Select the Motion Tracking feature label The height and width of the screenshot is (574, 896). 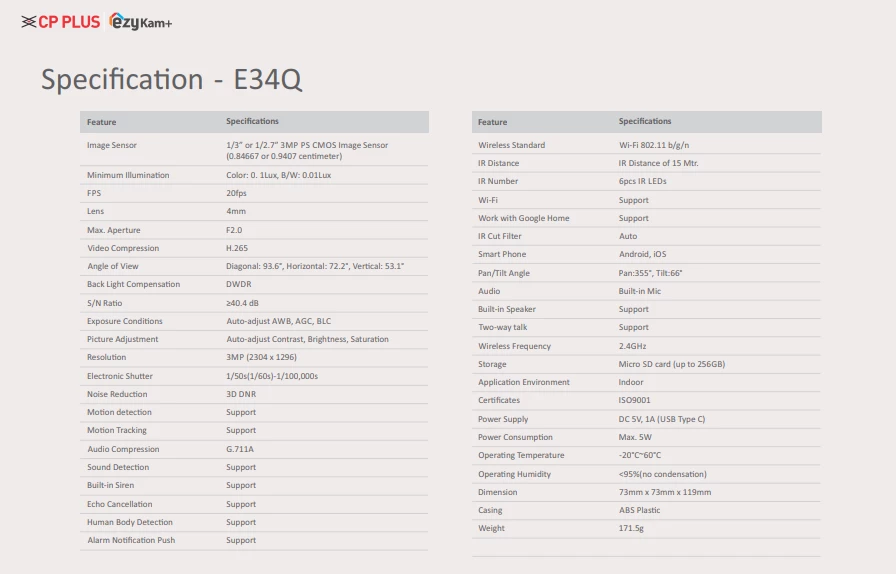pos(117,430)
